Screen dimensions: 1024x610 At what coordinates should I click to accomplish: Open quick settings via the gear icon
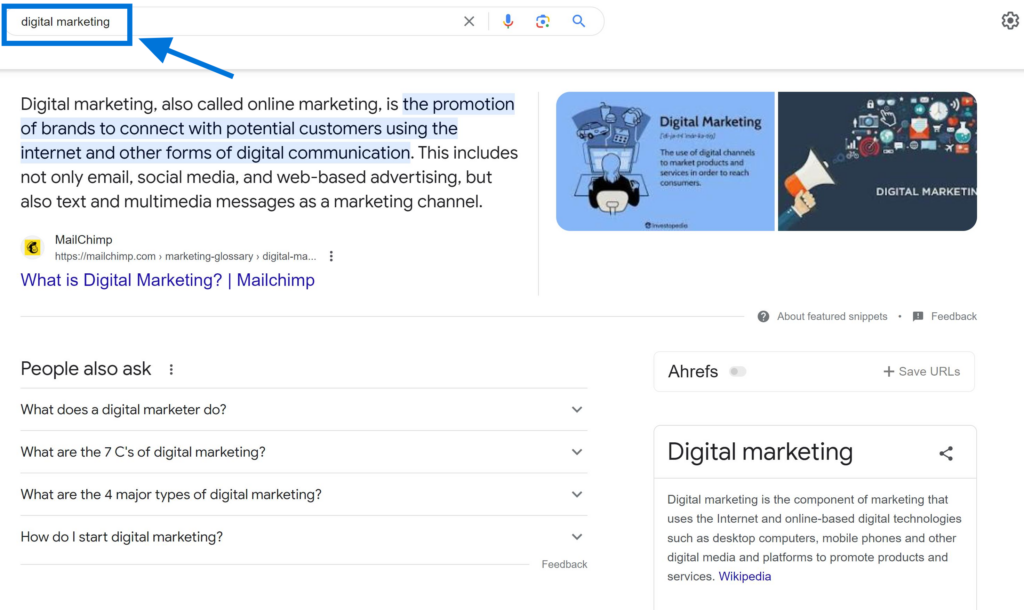point(1010,19)
